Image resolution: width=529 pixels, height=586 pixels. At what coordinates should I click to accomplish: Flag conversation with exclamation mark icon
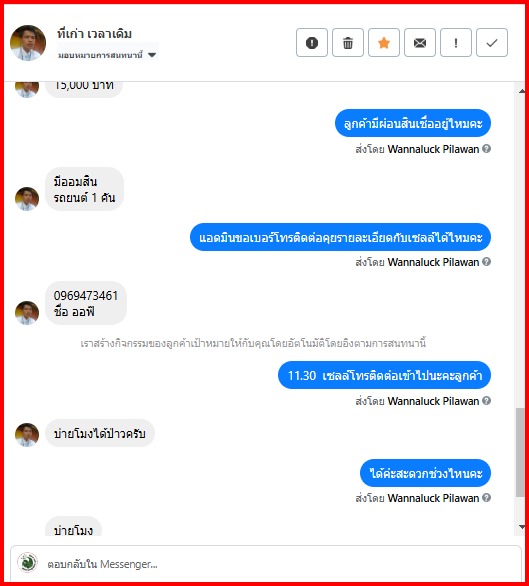point(456,43)
